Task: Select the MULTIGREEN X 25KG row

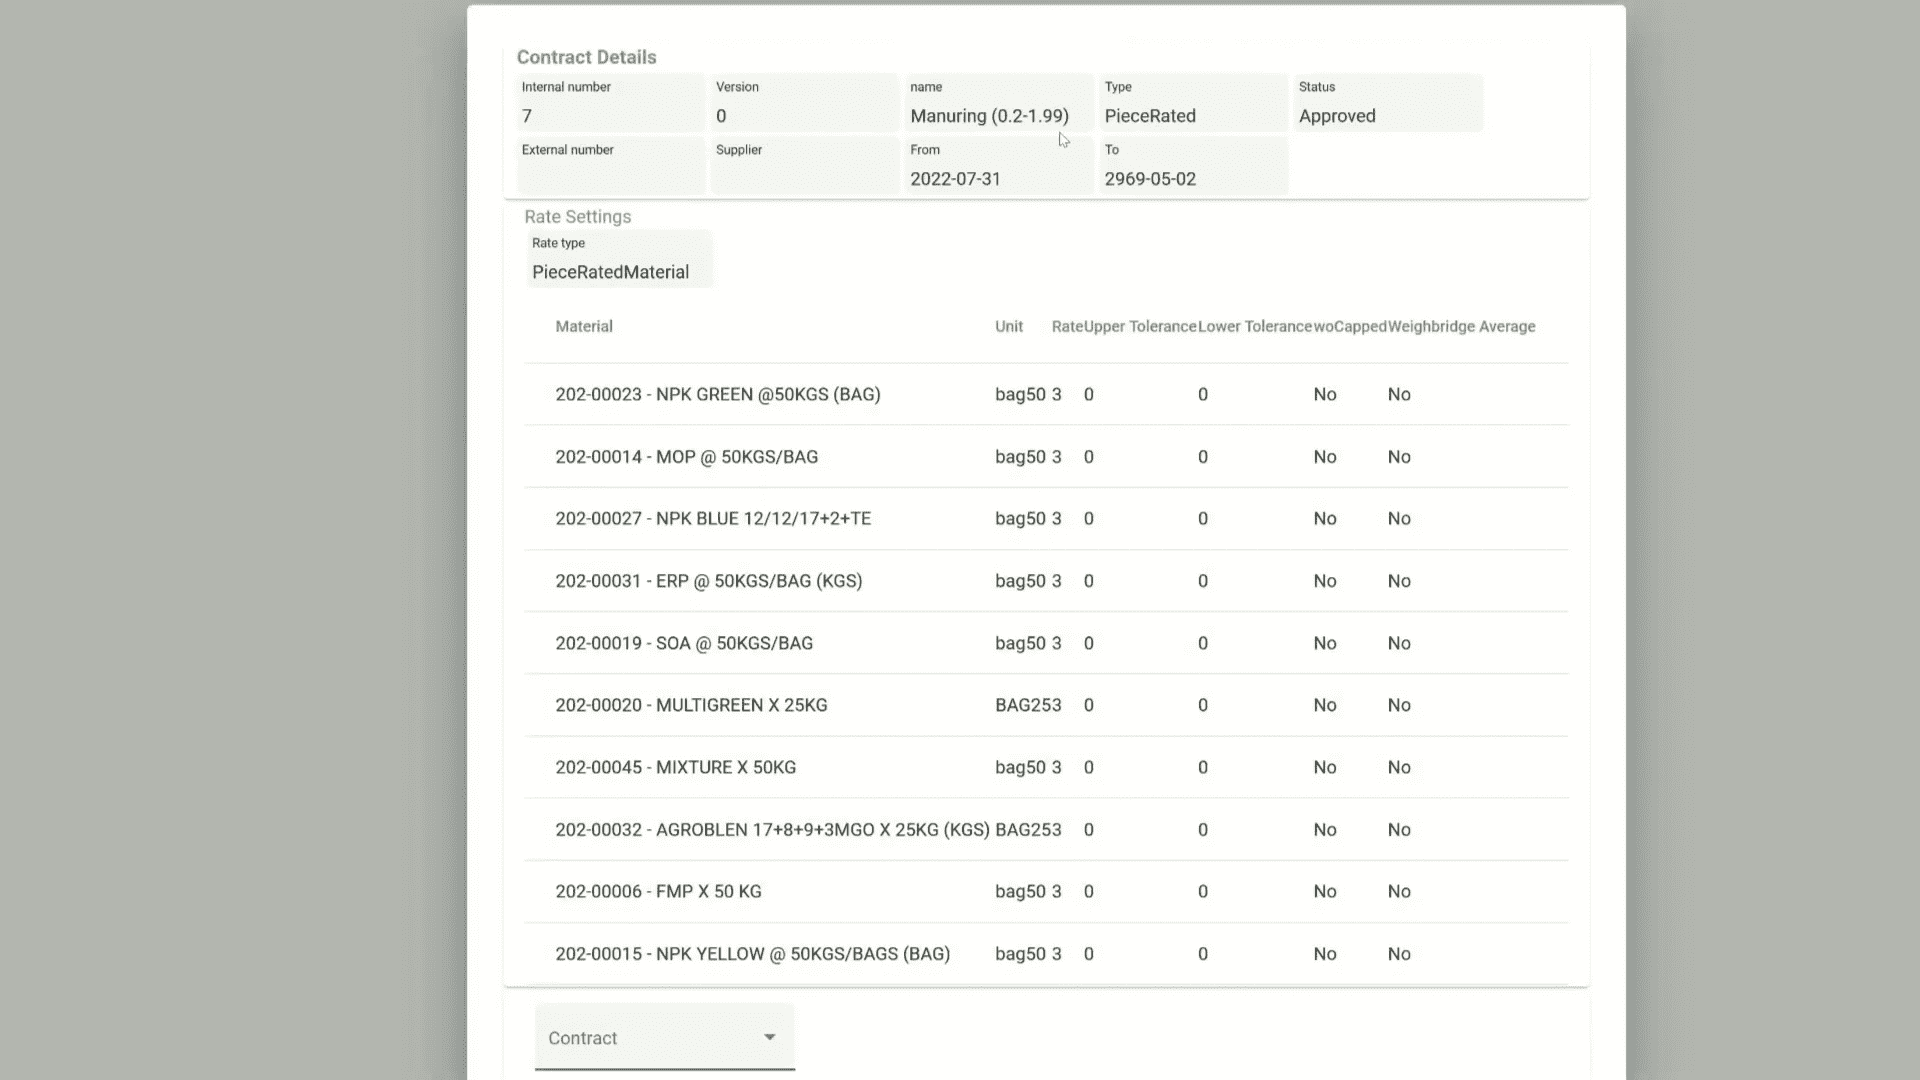Action: coord(691,705)
